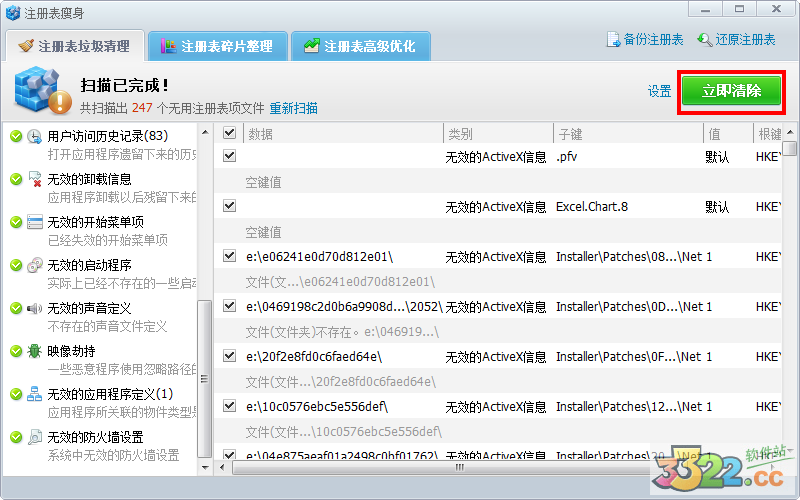Uncheck the e:\e06241e0d70d812e01\ row checkbox
Viewport: 800px width, 500px height.
230,256
